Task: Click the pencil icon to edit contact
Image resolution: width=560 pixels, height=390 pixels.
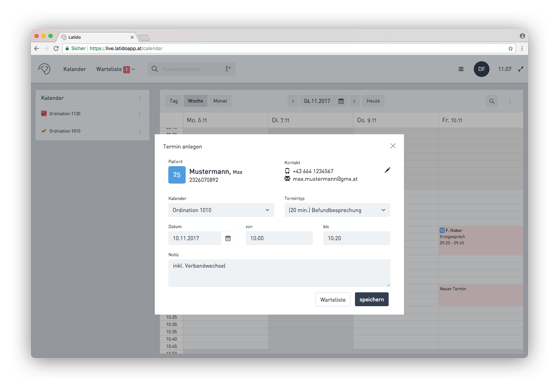Action: pos(387,170)
